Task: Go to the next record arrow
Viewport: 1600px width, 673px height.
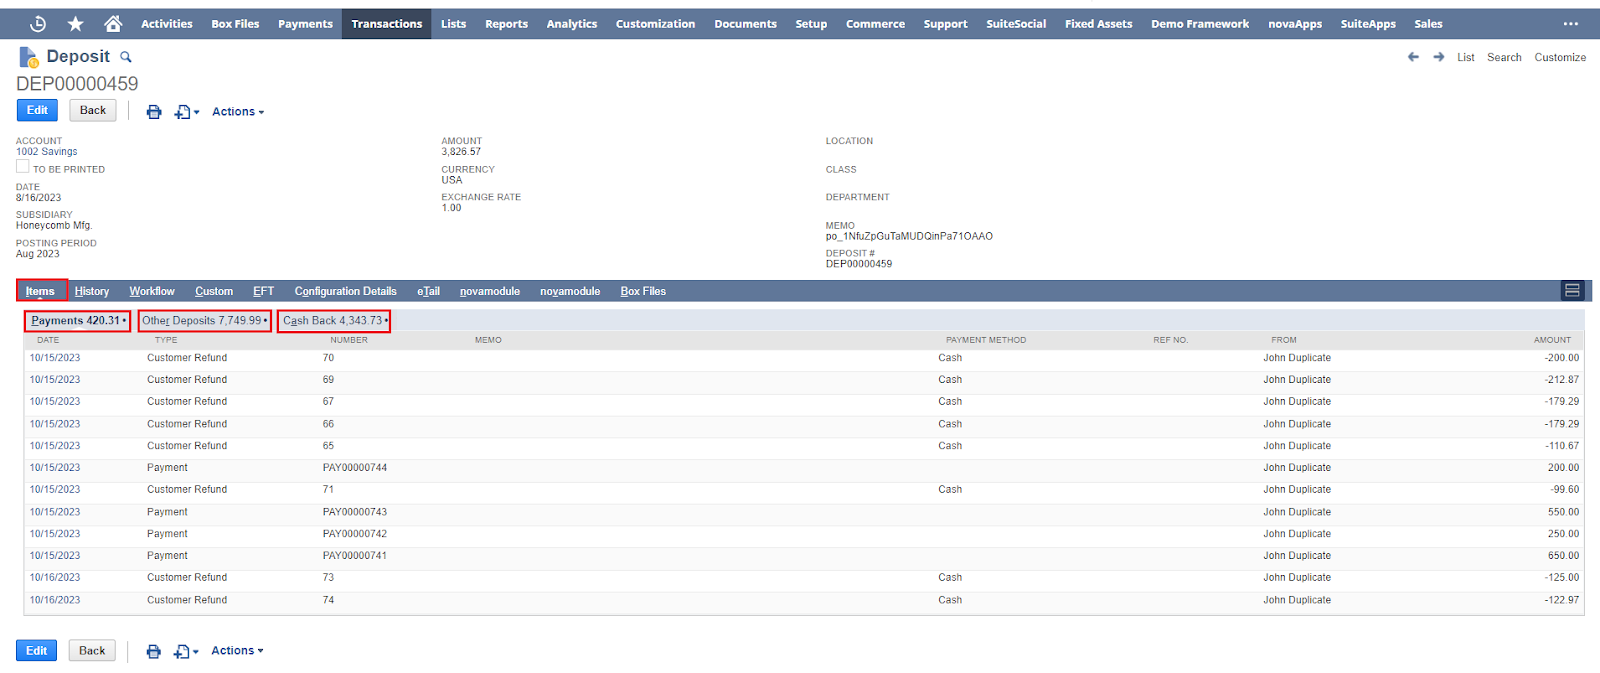Action: point(1439,57)
